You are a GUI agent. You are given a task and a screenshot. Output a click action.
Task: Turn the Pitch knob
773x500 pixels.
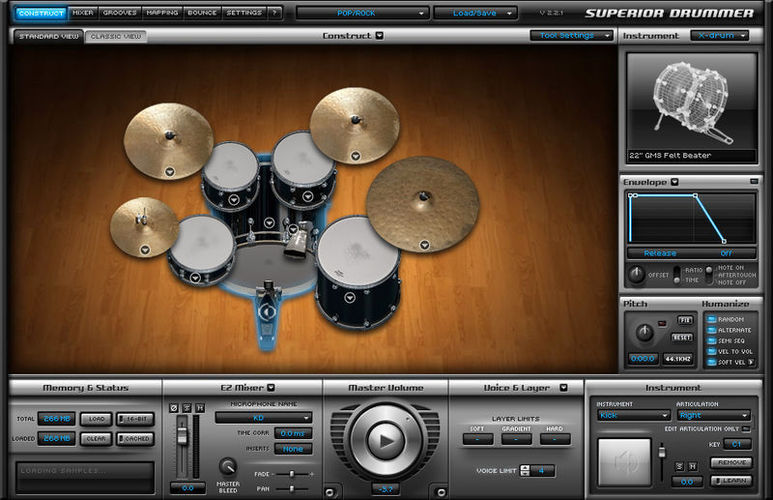pos(644,333)
